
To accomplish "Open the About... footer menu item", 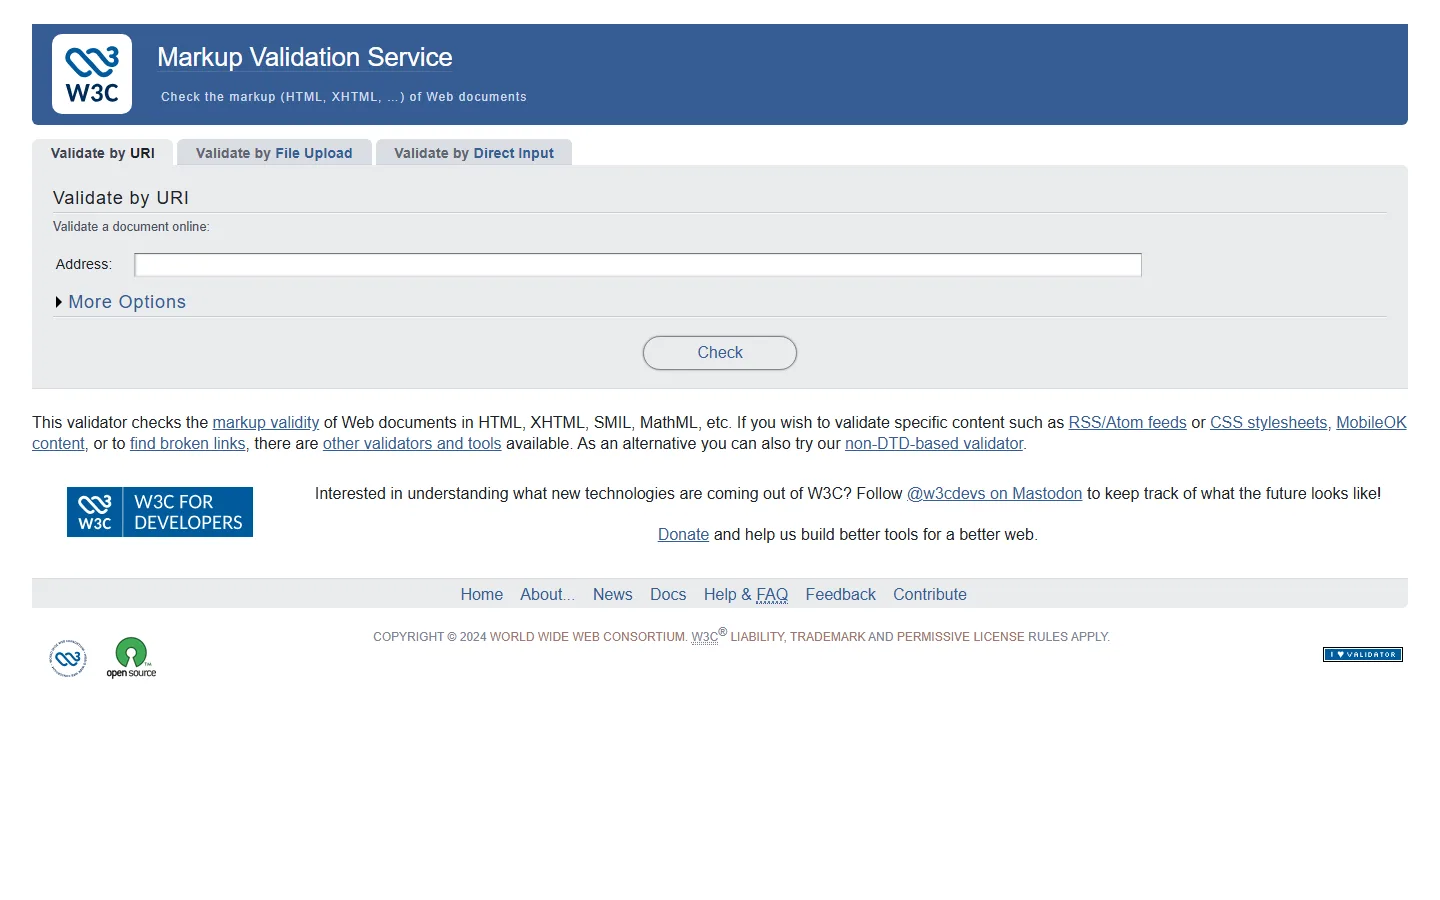I will click(x=548, y=594).
